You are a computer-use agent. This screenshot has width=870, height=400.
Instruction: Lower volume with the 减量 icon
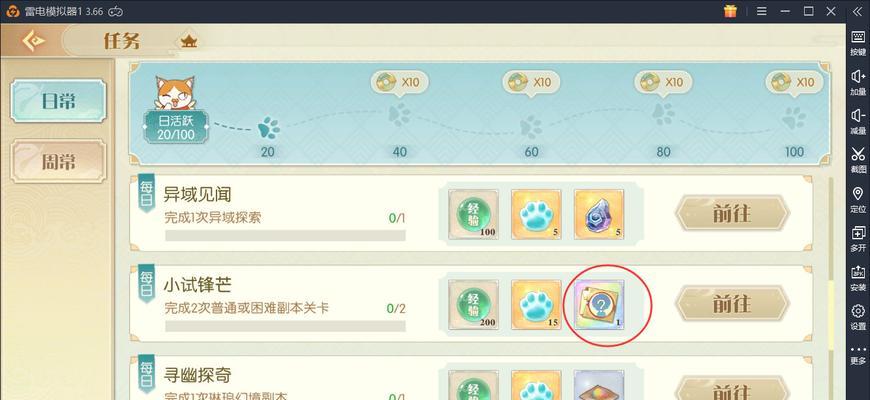click(x=858, y=121)
